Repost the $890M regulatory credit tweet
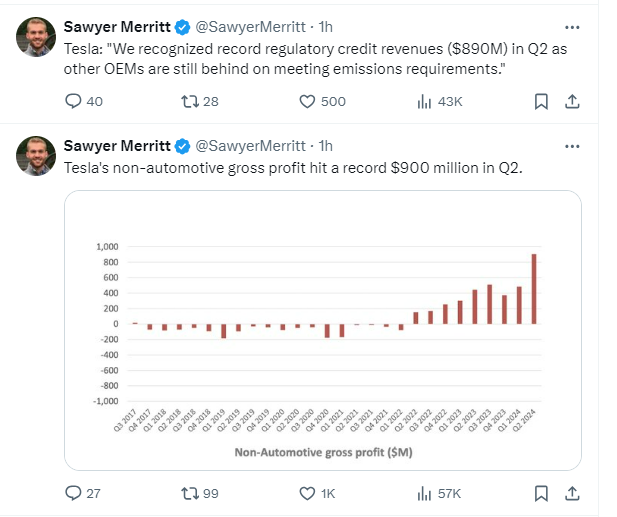The height and width of the screenshot is (517, 617). [x=200, y=102]
